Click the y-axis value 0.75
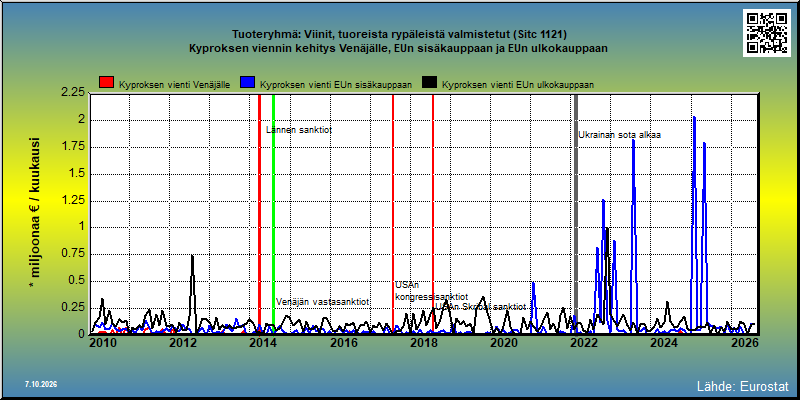Viewport: 800px width, 400px height. (73, 254)
